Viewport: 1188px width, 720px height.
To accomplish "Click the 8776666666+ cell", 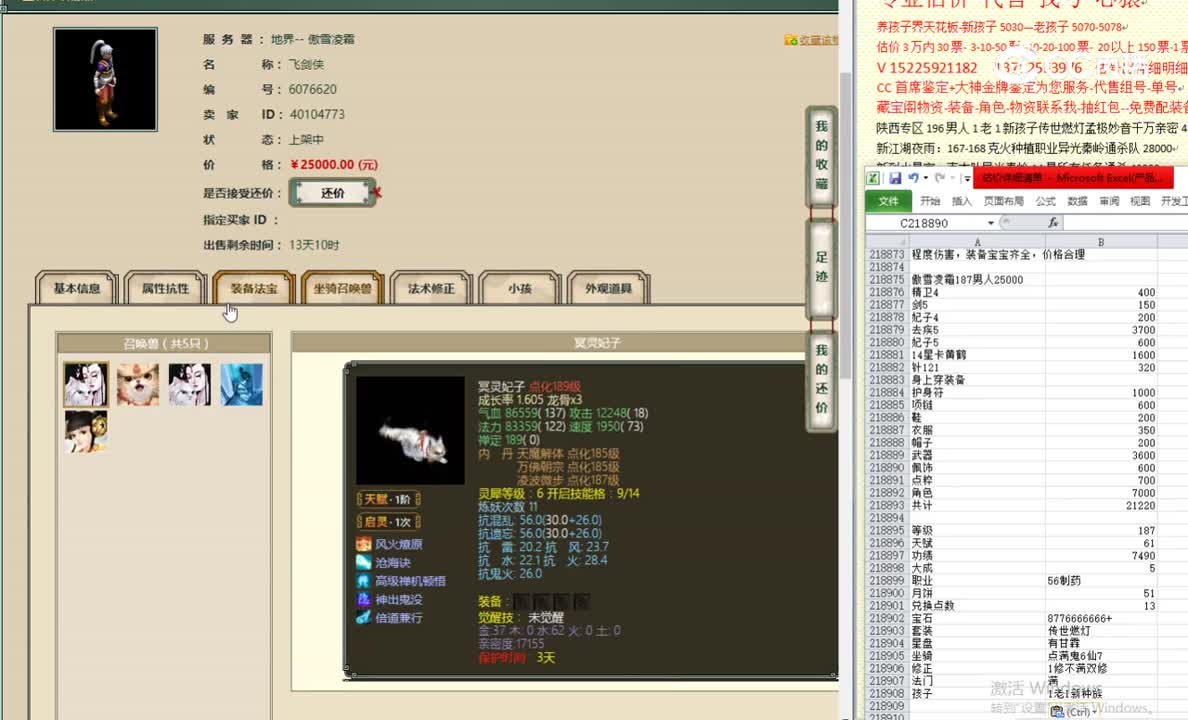I will click(x=1101, y=618).
